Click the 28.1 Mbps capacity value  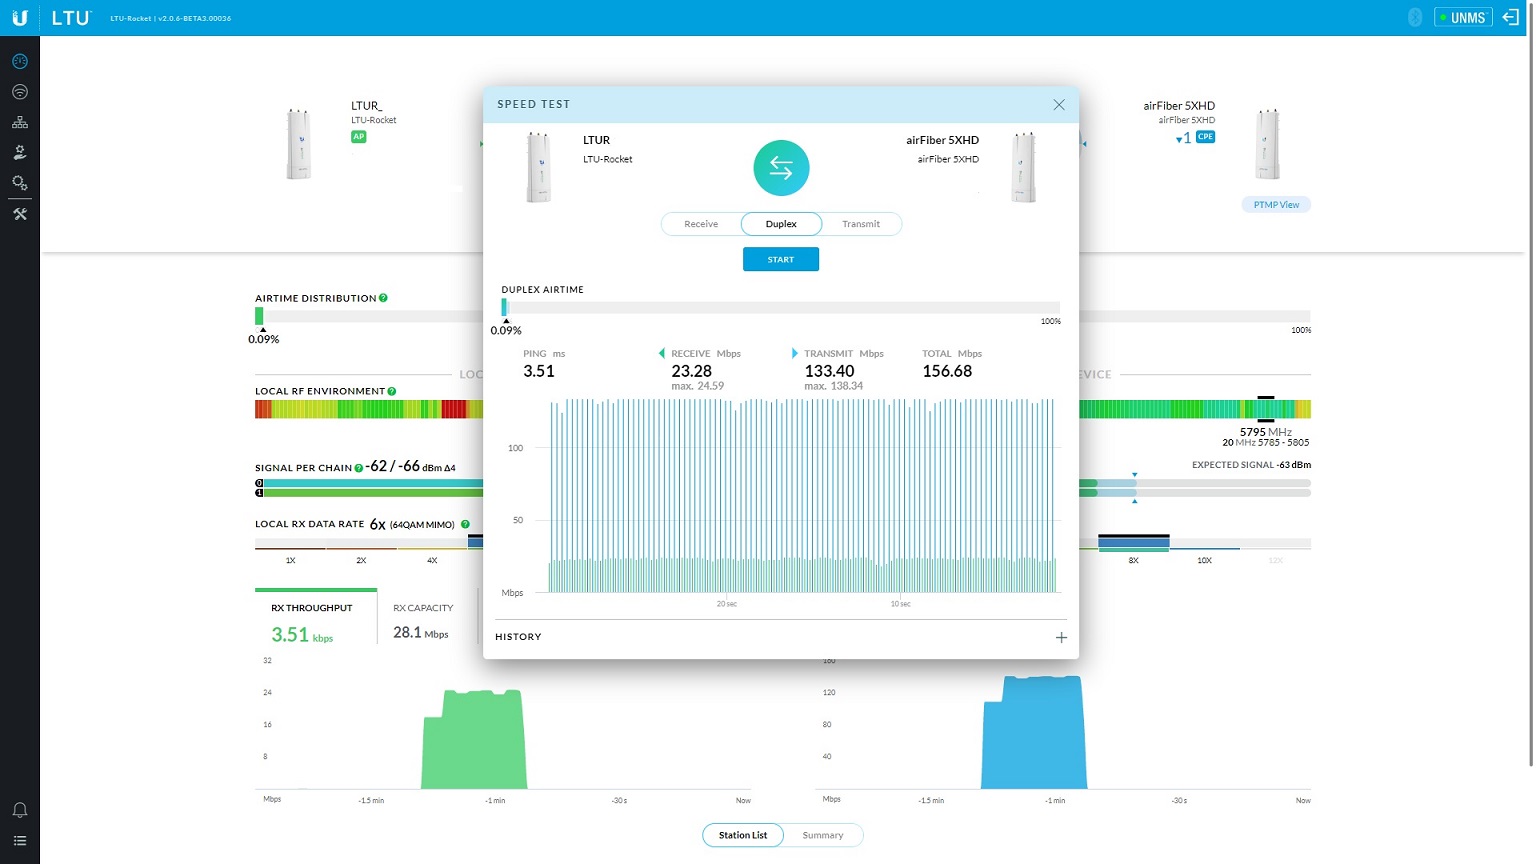(x=421, y=633)
